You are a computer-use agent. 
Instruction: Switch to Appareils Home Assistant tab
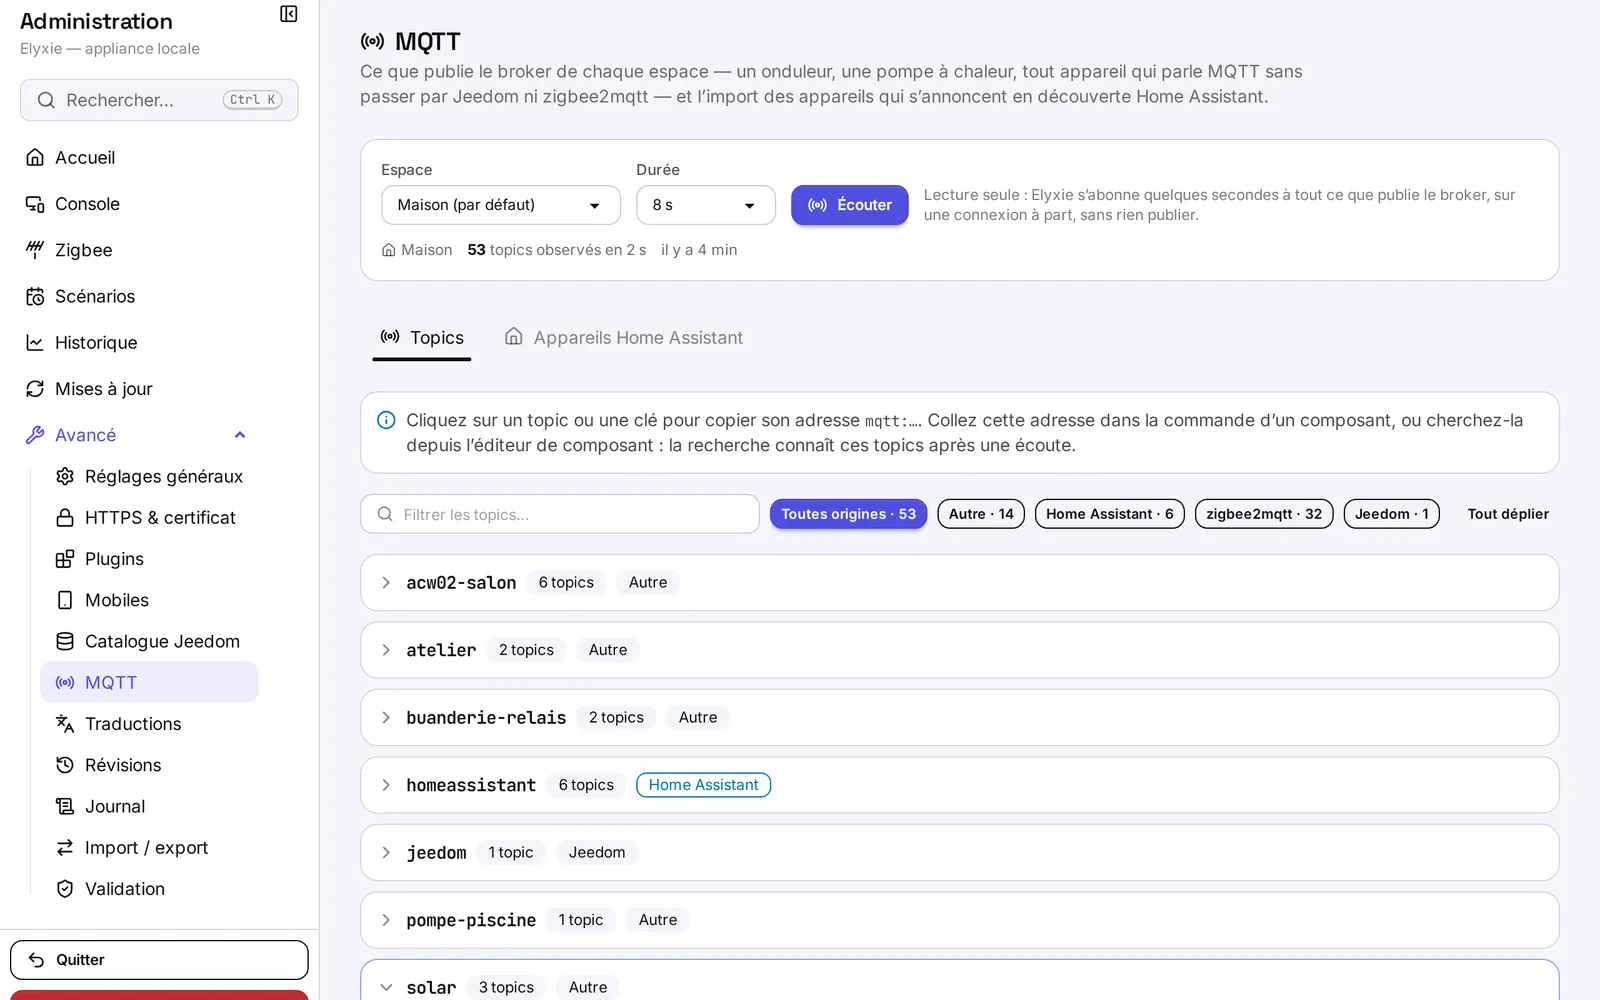[624, 338]
